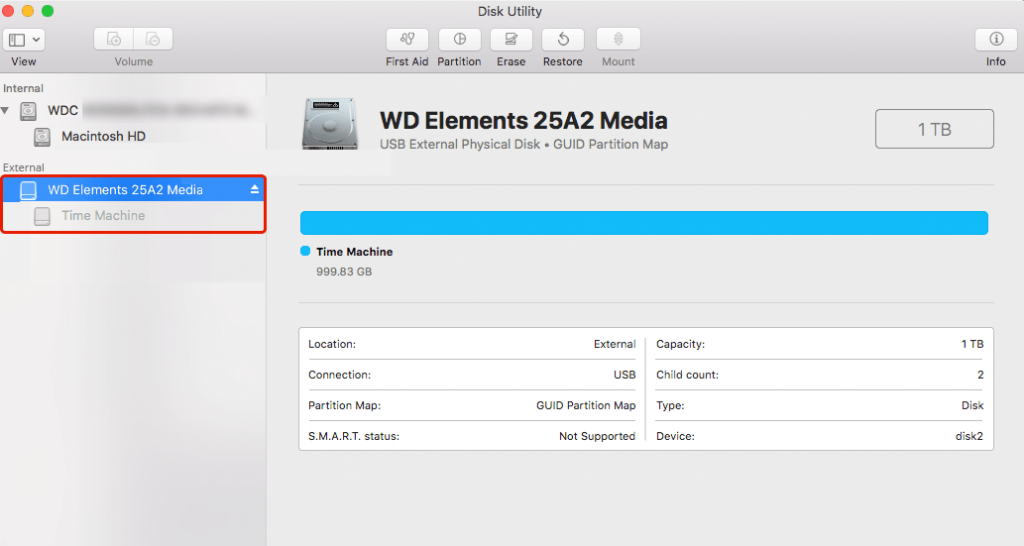
Task: Click the 999.83 GB size text
Action: point(344,272)
